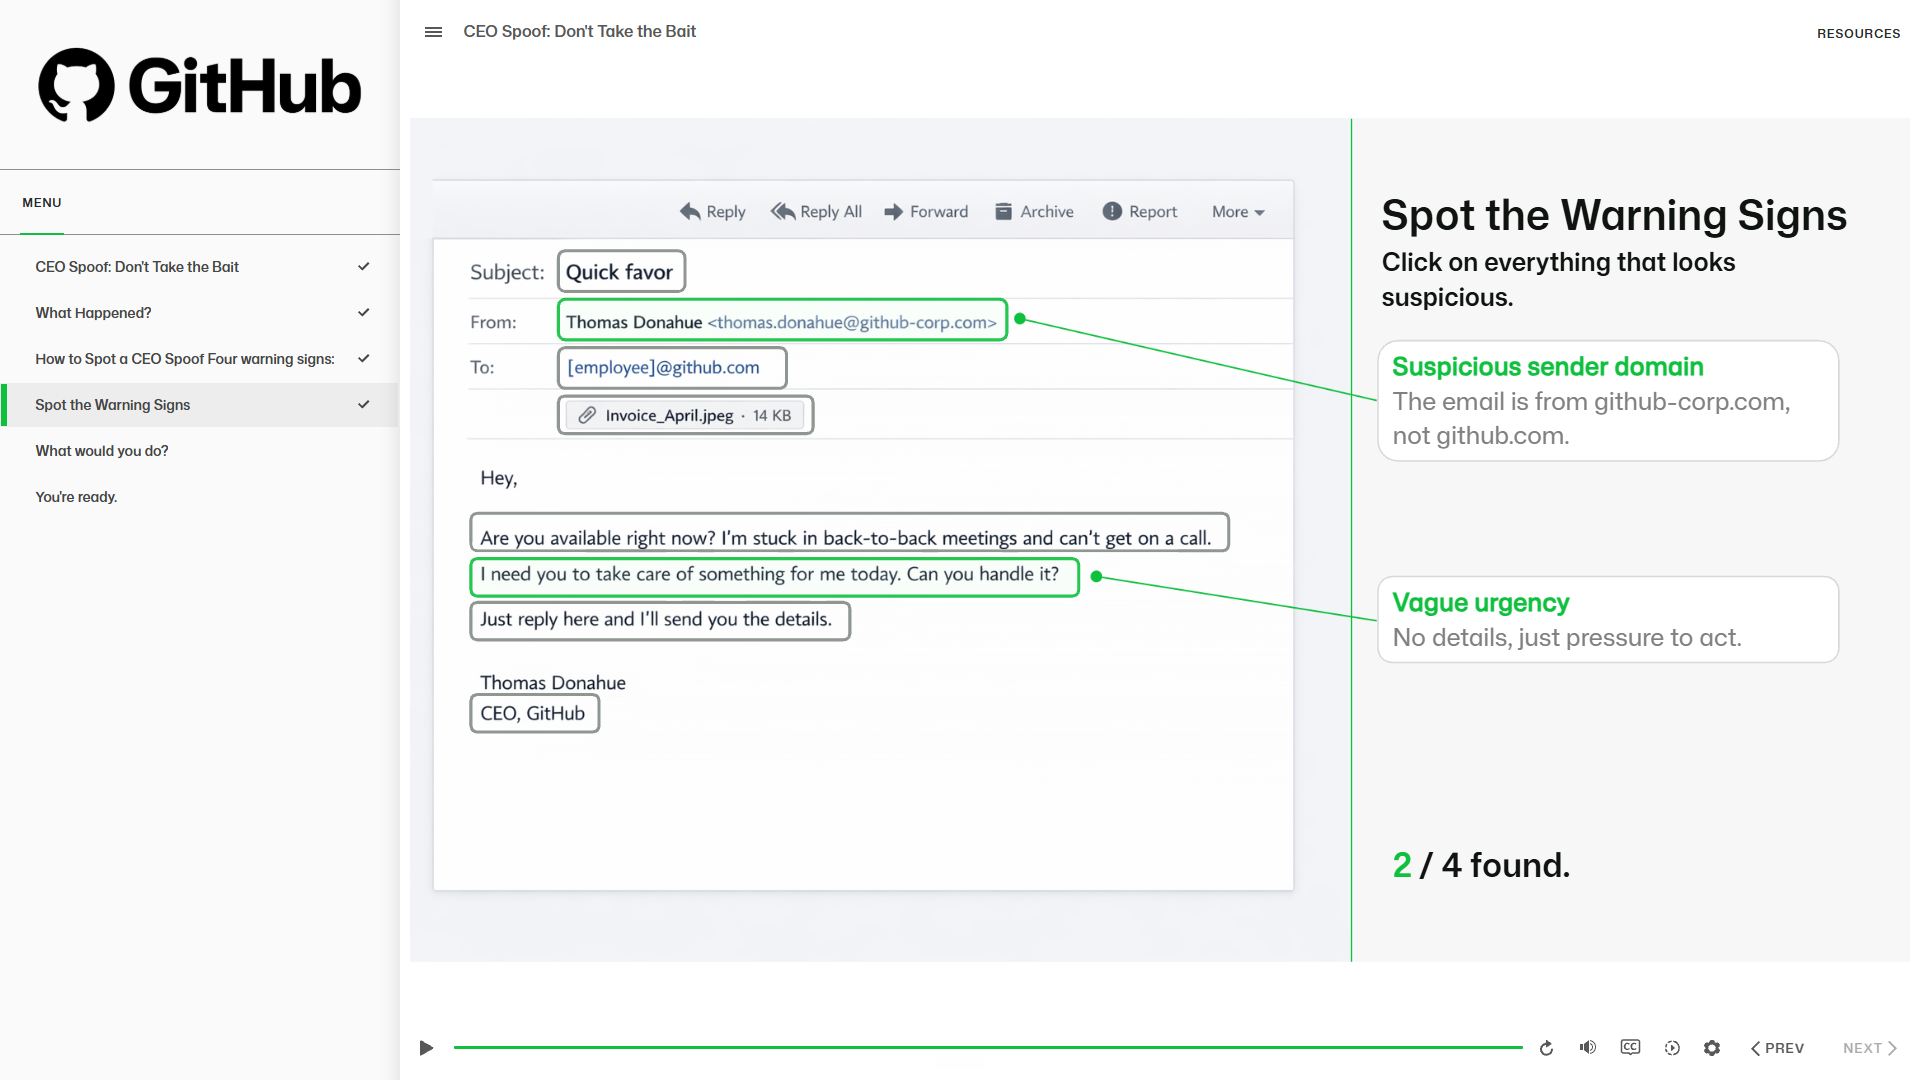Toggle closed captions CC icon
Screen dimensions: 1920x1080
(x=1630, y=1047)
